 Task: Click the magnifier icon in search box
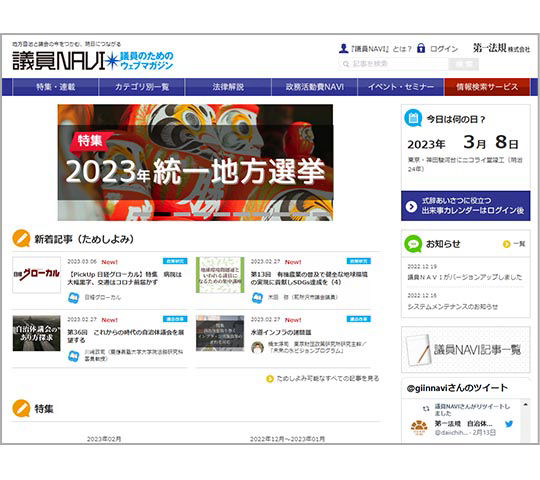(x=346, y=64)
